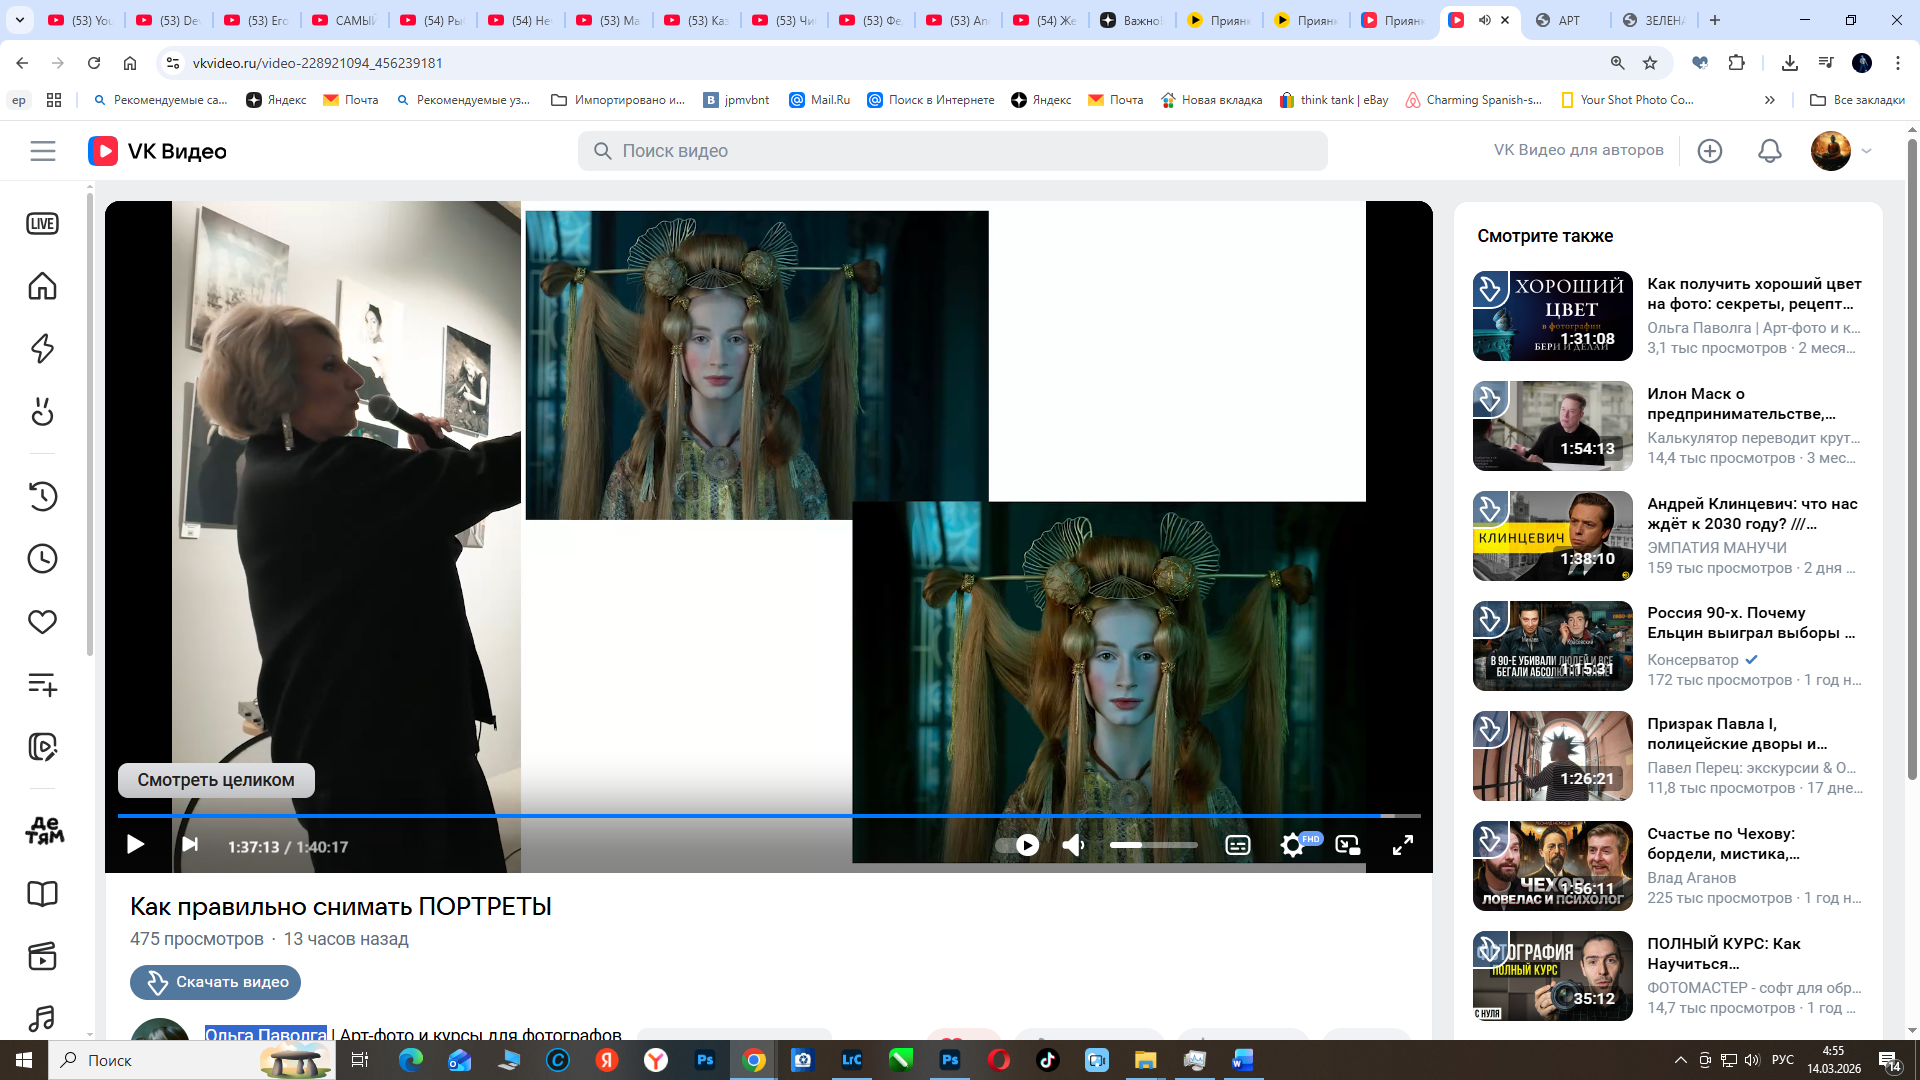Adjust the video volume slider

pyautogui.click(x=1153, y=846)
